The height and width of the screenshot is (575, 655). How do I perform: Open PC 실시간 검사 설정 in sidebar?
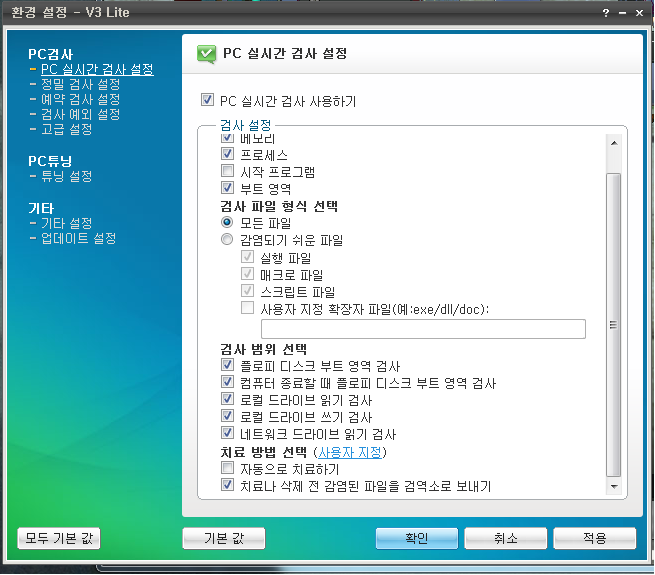(x=97, y=69)
